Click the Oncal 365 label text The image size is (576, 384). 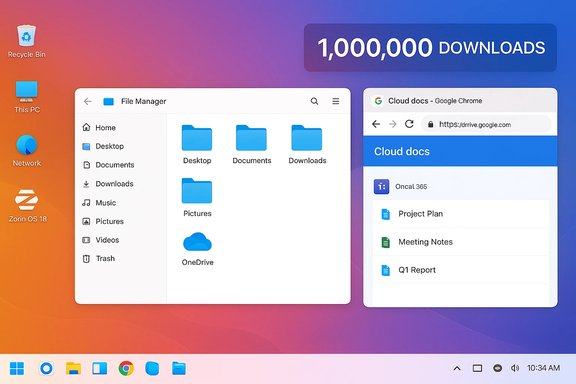(x=411, y=187)
